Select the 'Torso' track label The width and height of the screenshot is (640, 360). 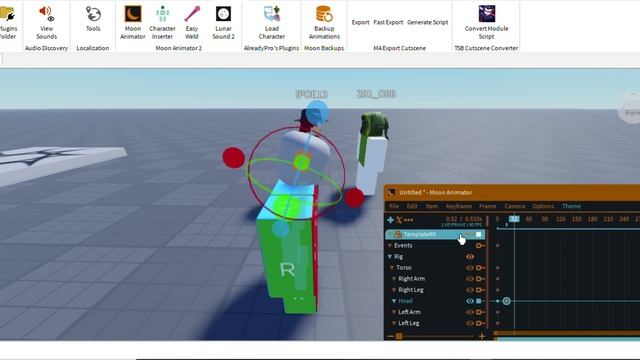[404, 268]
